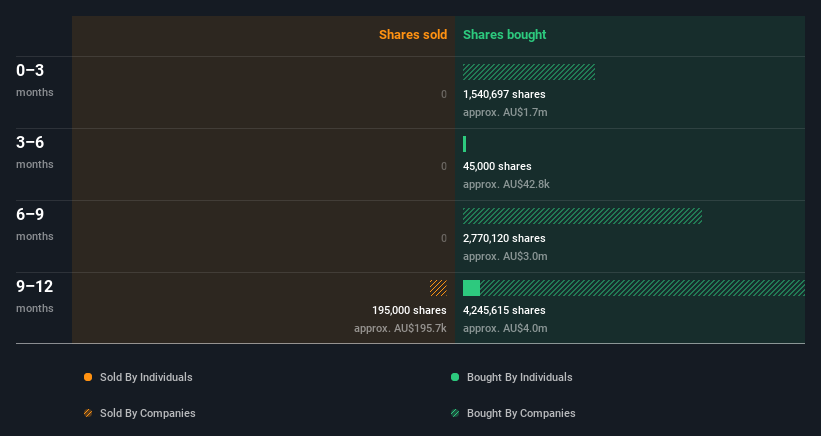Click the 1,540,697 shares value
Viewport: 821px width, 436px height.
click(x=504, y=94)
